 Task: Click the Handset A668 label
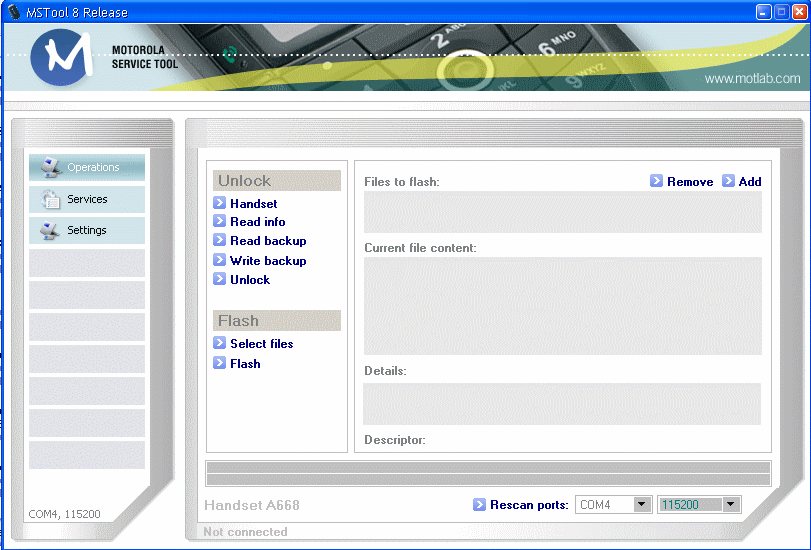tap(252, 505)
